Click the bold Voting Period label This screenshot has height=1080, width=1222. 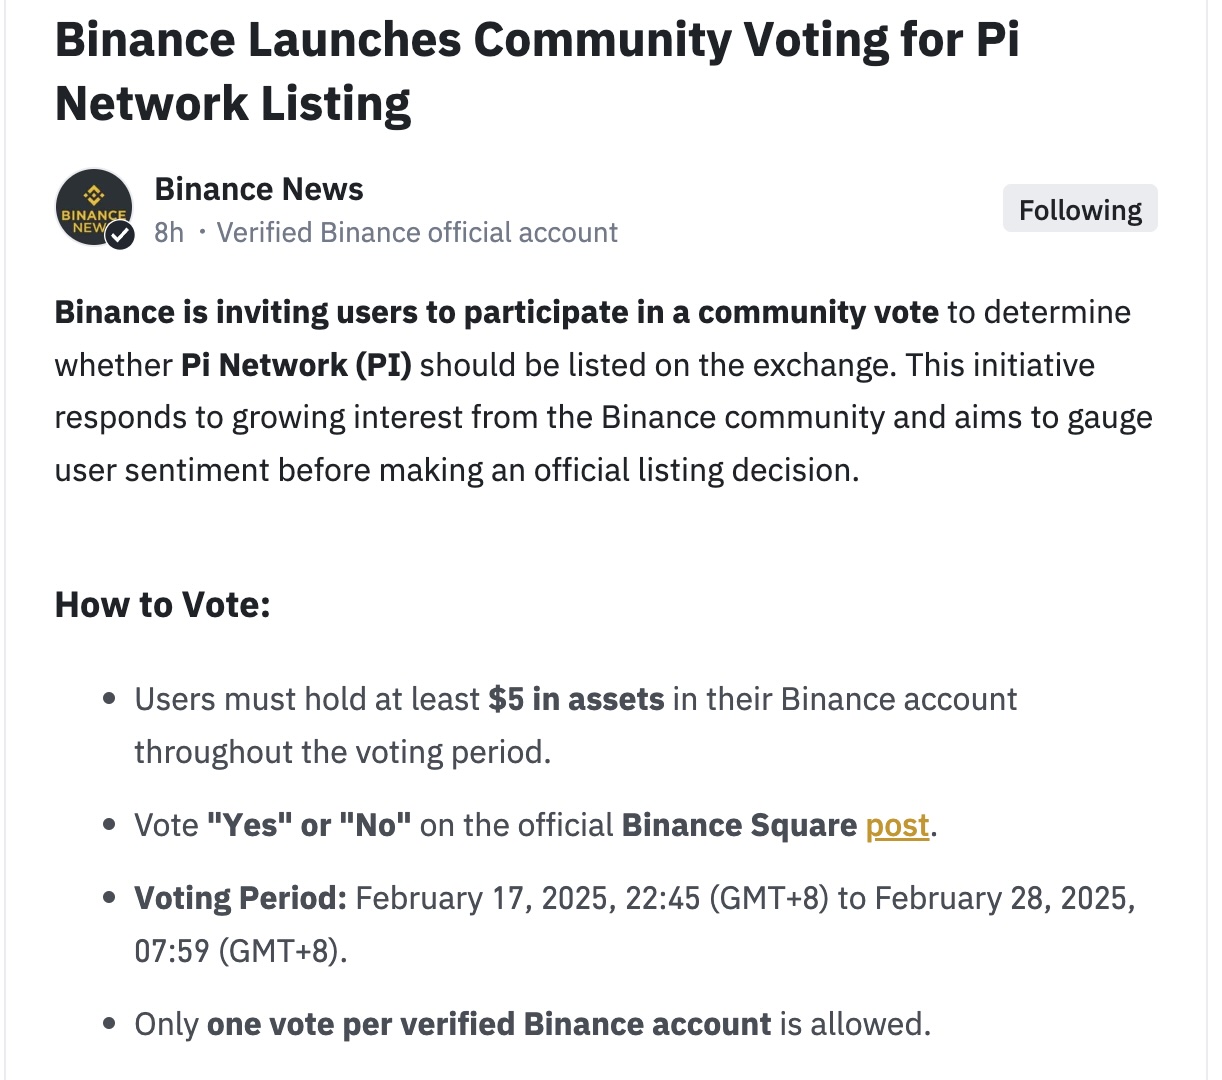coord(241,898)
